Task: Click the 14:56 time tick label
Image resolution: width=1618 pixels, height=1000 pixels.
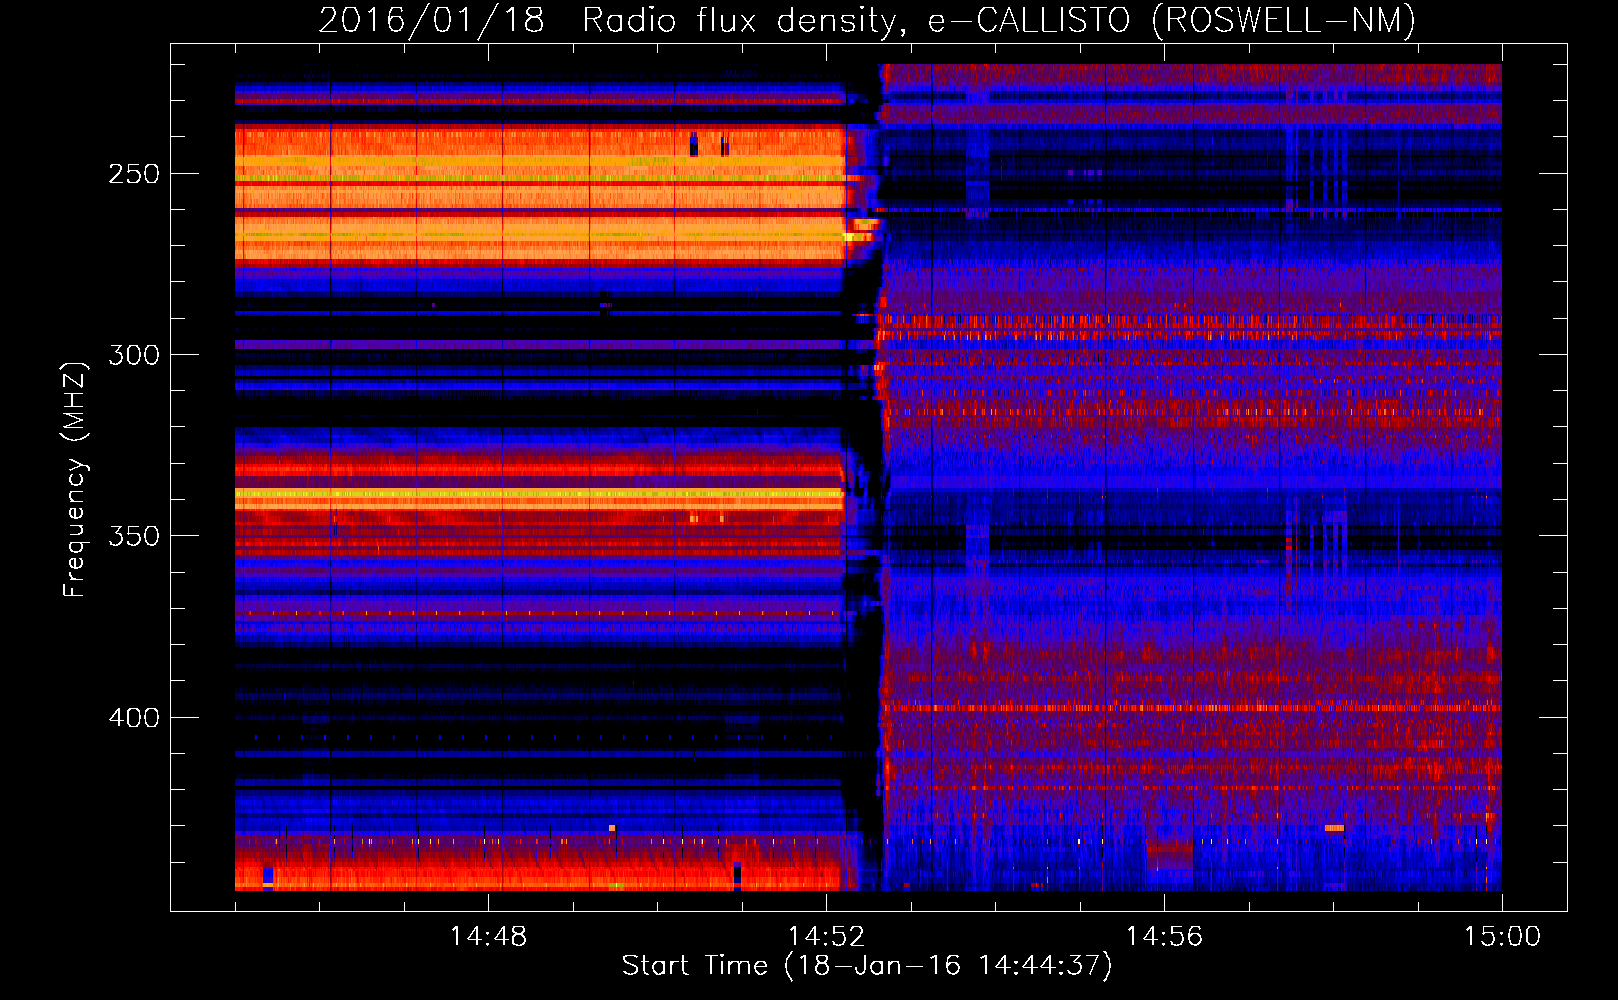Action: (1164, 937)
